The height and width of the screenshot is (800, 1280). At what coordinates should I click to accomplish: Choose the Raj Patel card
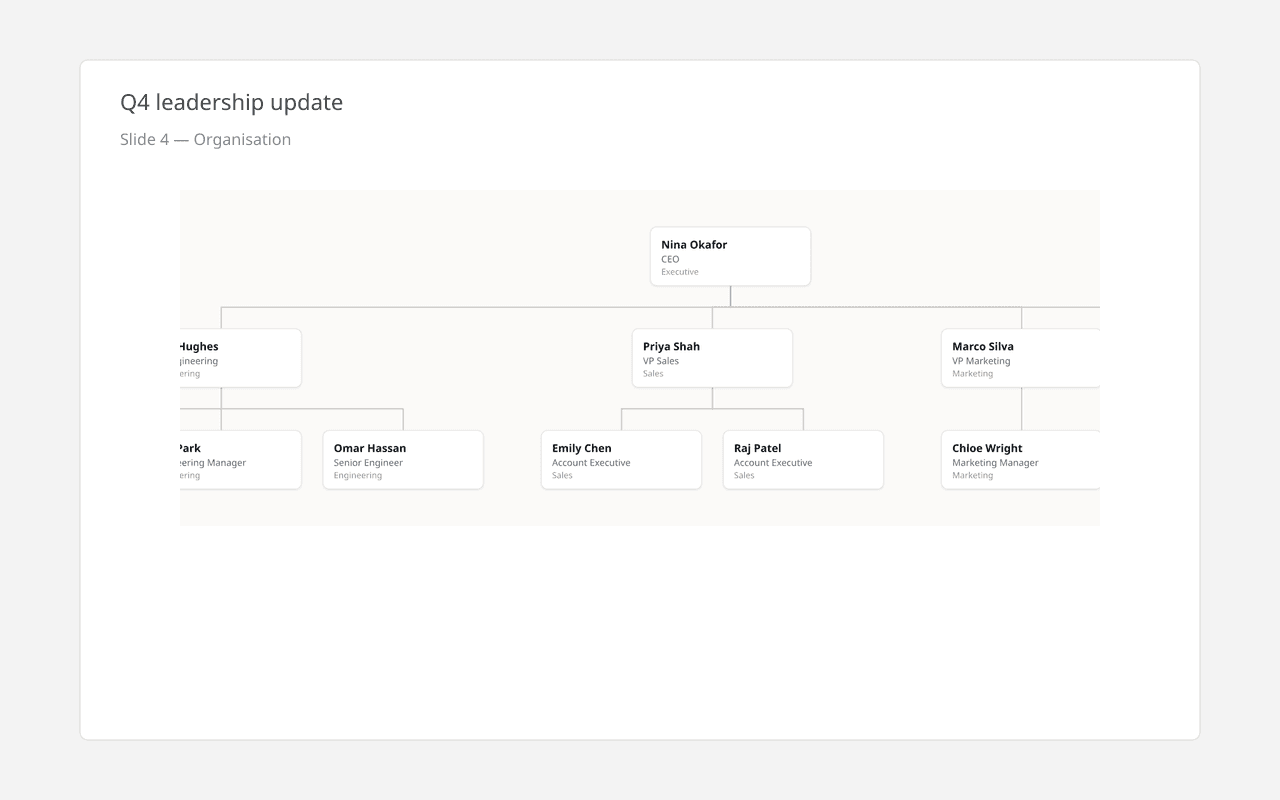point(803,461)
